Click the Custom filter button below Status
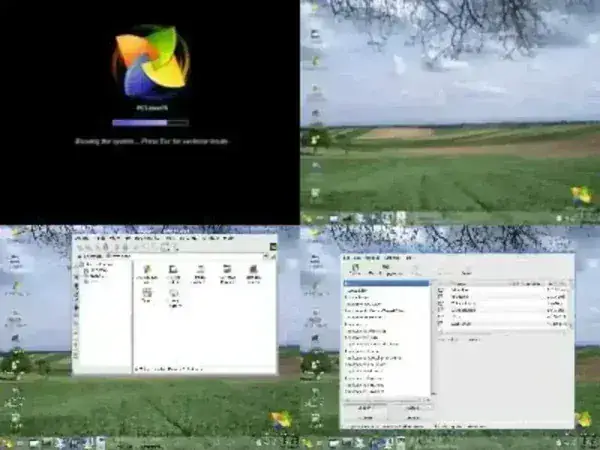The width and height of the screenshot is (600, 450). (412, 417)
